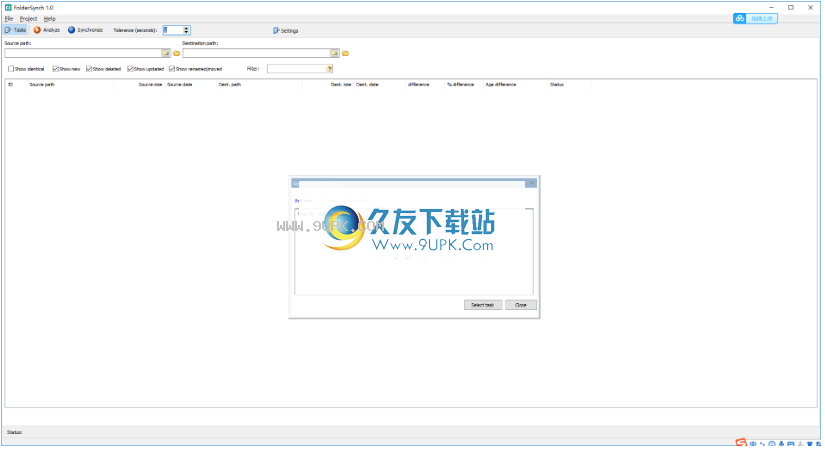Open the Project menu

click(x=28, y=18)
